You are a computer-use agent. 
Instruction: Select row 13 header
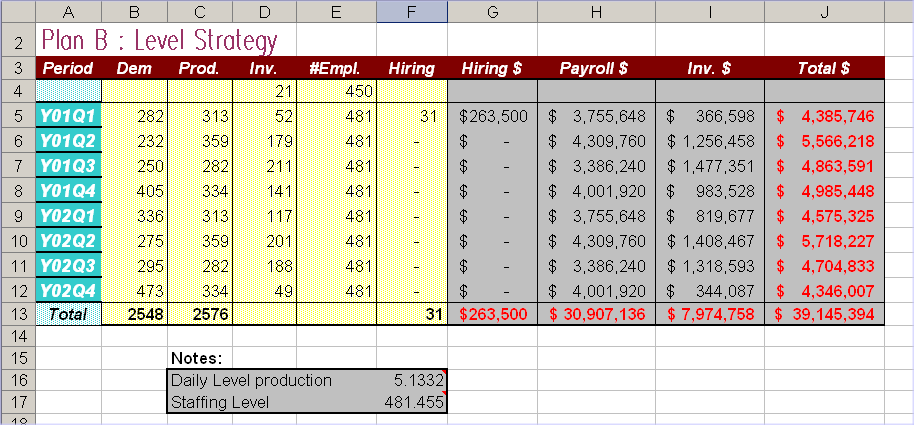click(x=17, y=314)
